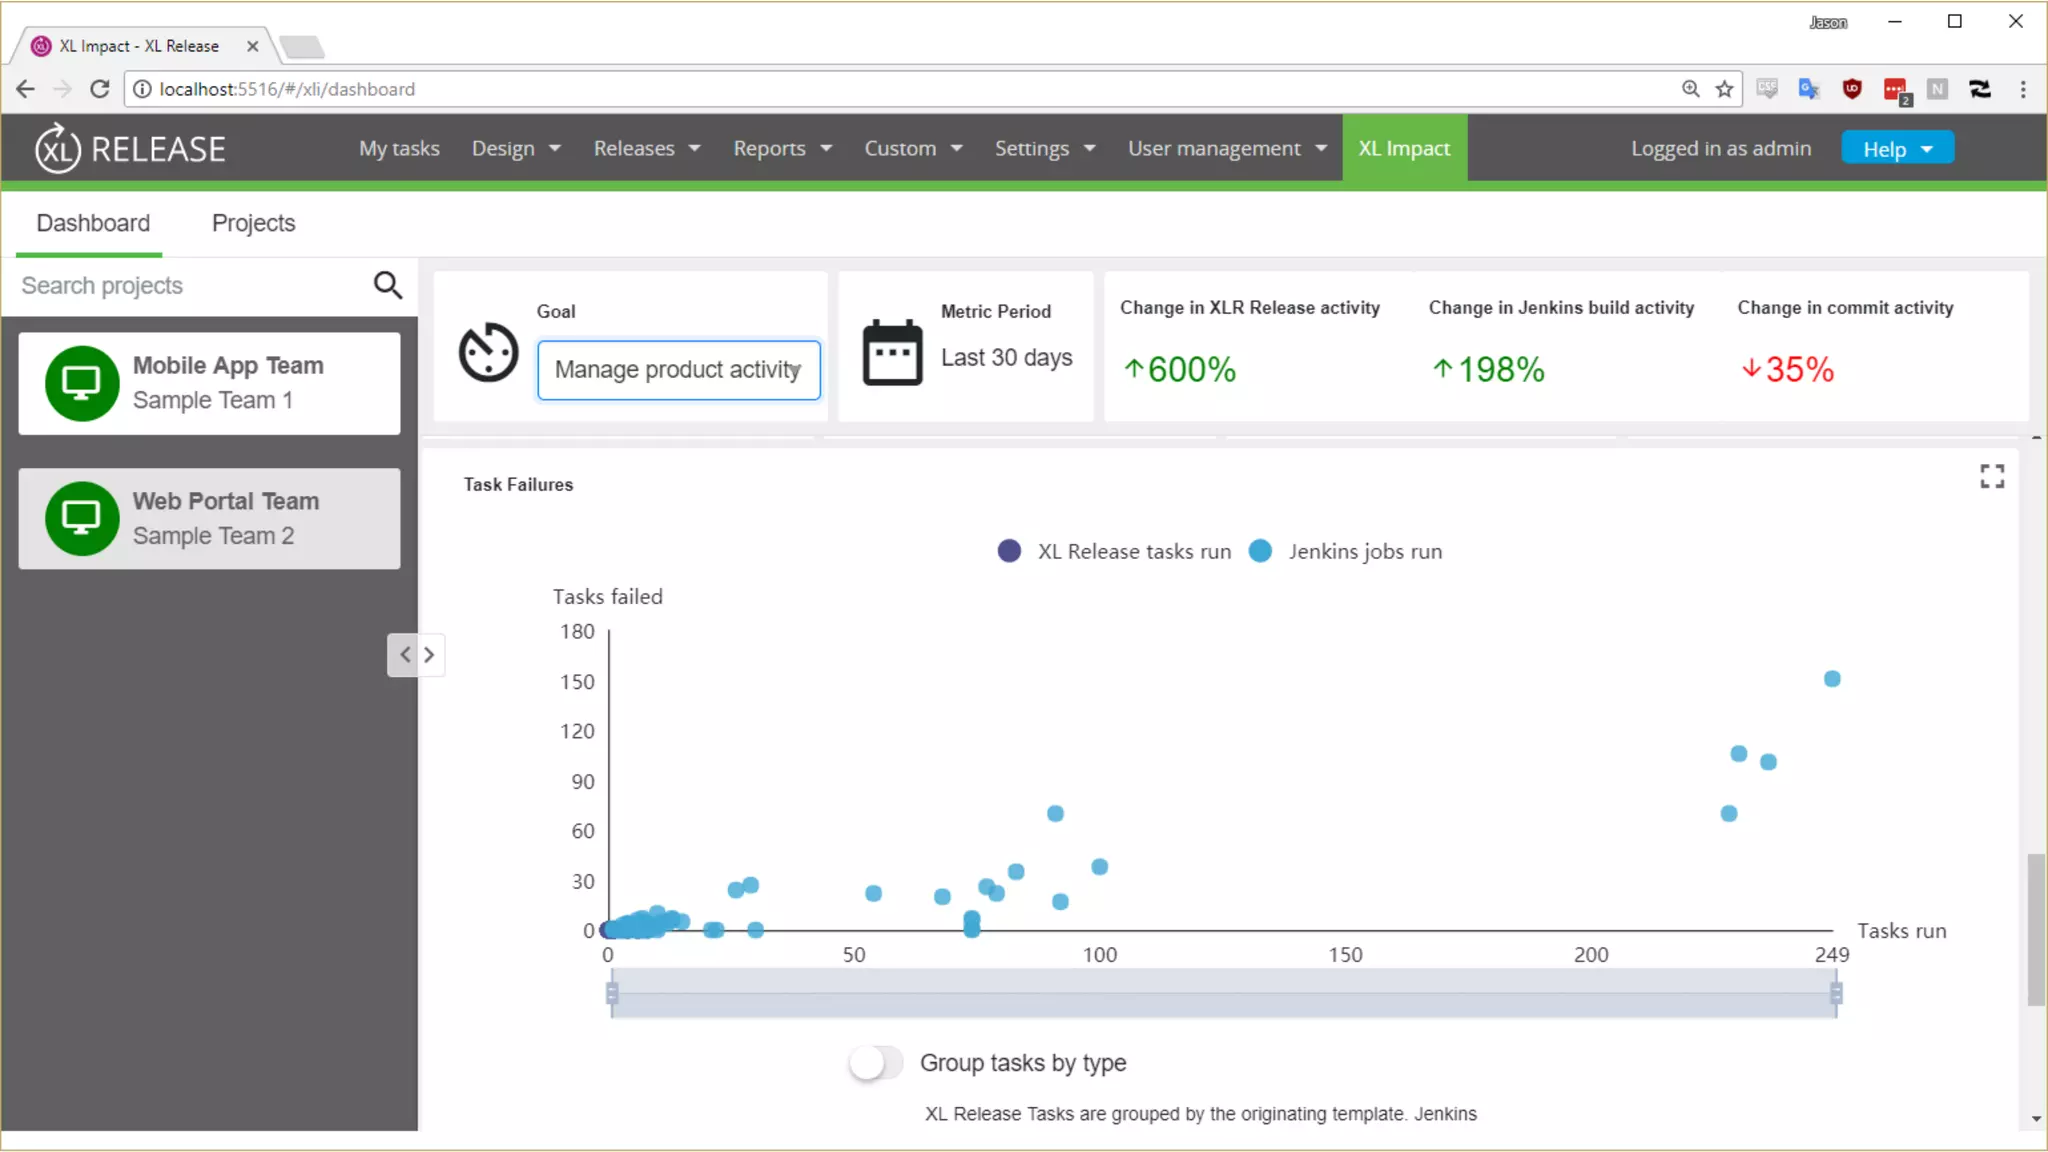Switch to the Projects tab
Image resolution: width=2048 pixels, height=1152 pixels.
253,223
